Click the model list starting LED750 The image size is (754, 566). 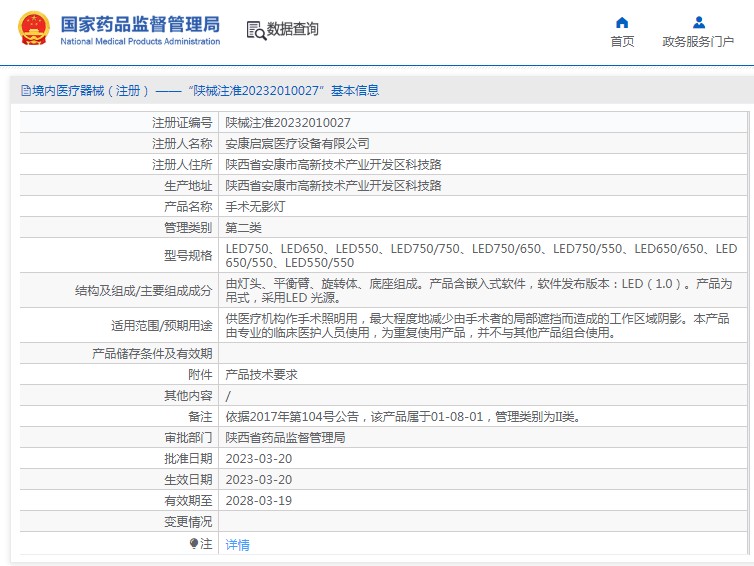(x=481, y=255)
